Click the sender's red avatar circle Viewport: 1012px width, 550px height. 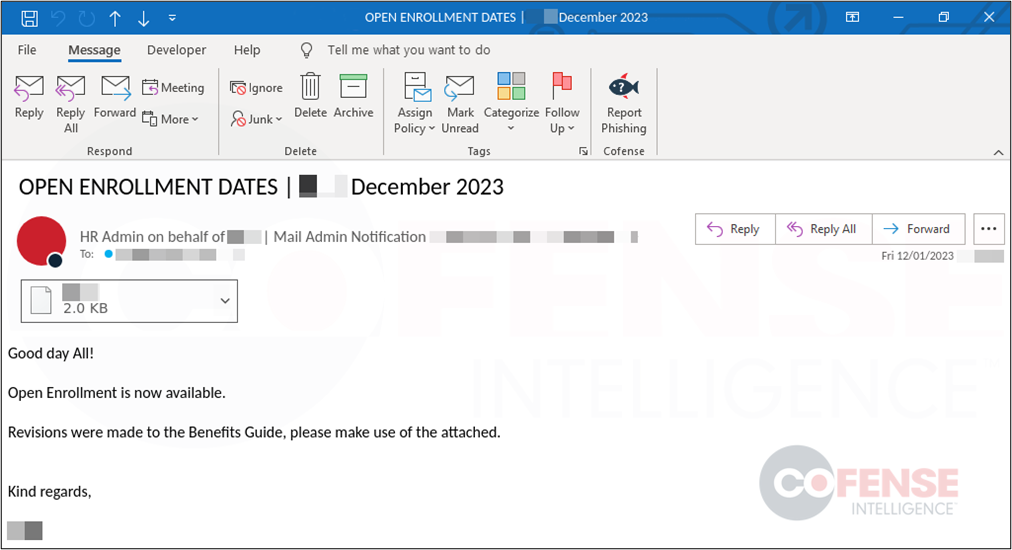(x=41, y=241)
